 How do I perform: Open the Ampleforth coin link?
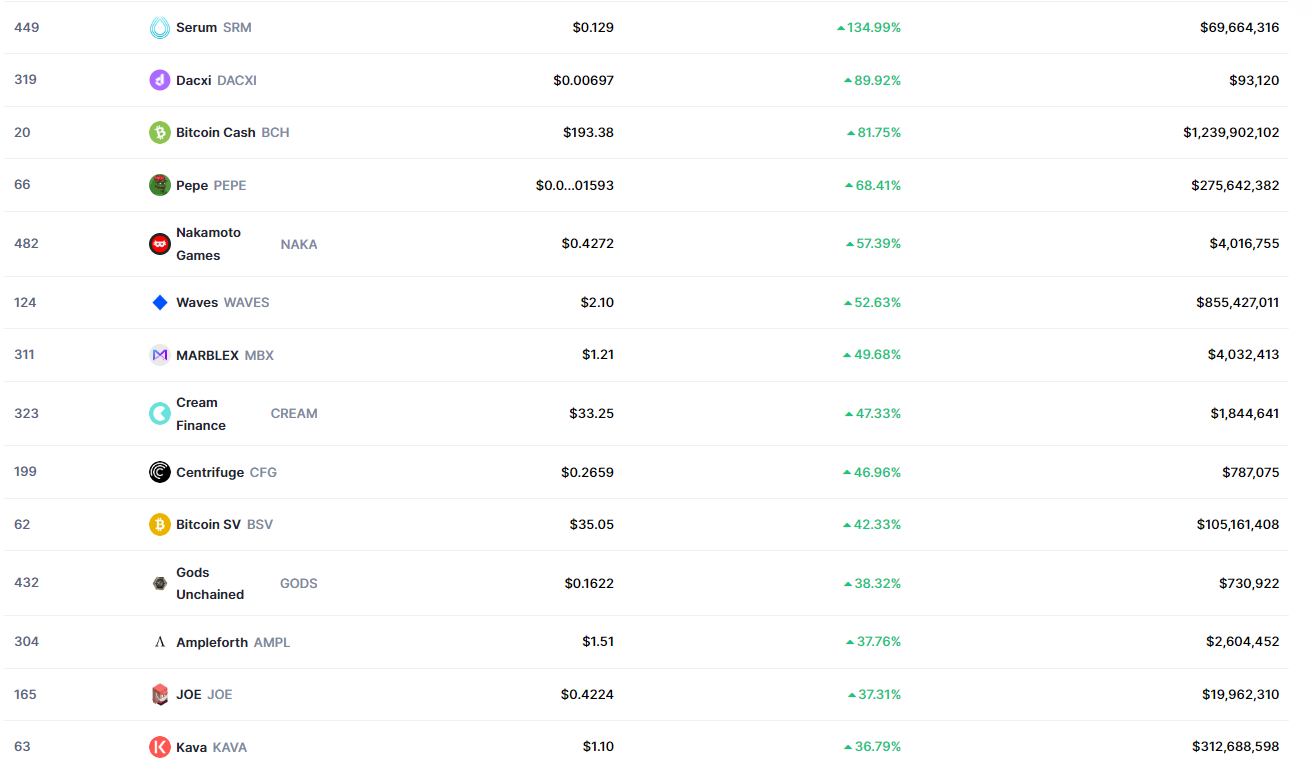click(x=211, y=642)
